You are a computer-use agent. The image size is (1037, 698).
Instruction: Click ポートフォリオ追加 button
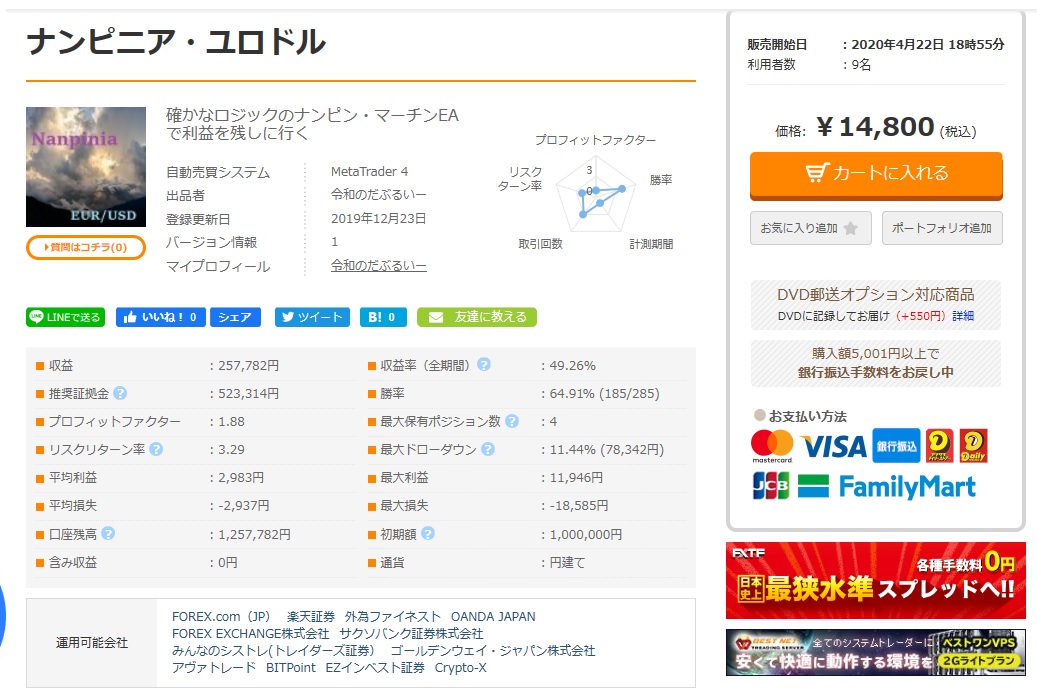[x=942, y=228]
